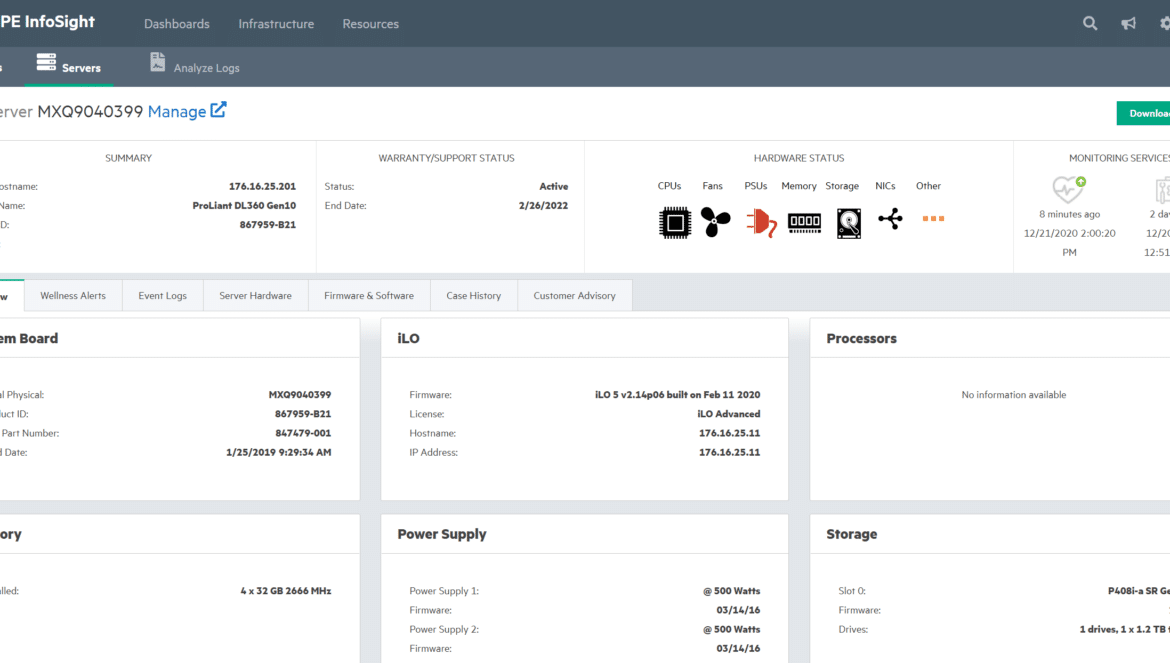
Task: Select the date 1/25/2019 9:29:34 AM
Action: (x=278, y=452)
